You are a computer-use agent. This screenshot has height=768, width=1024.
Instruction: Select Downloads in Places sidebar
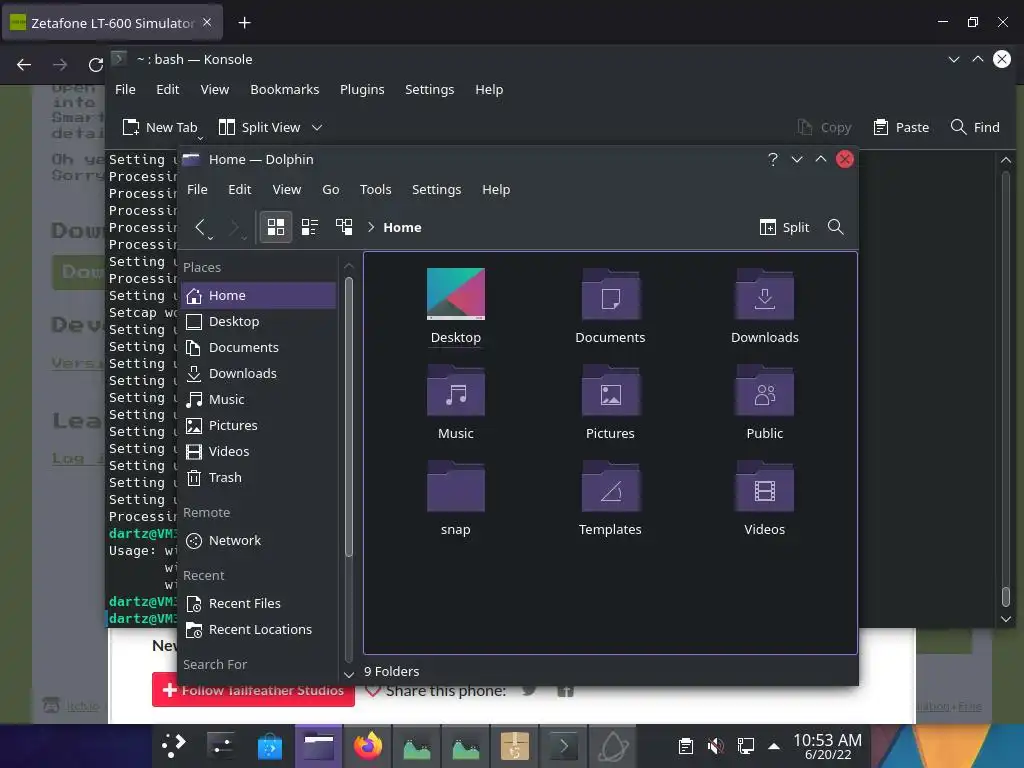[x=259, y=374]
